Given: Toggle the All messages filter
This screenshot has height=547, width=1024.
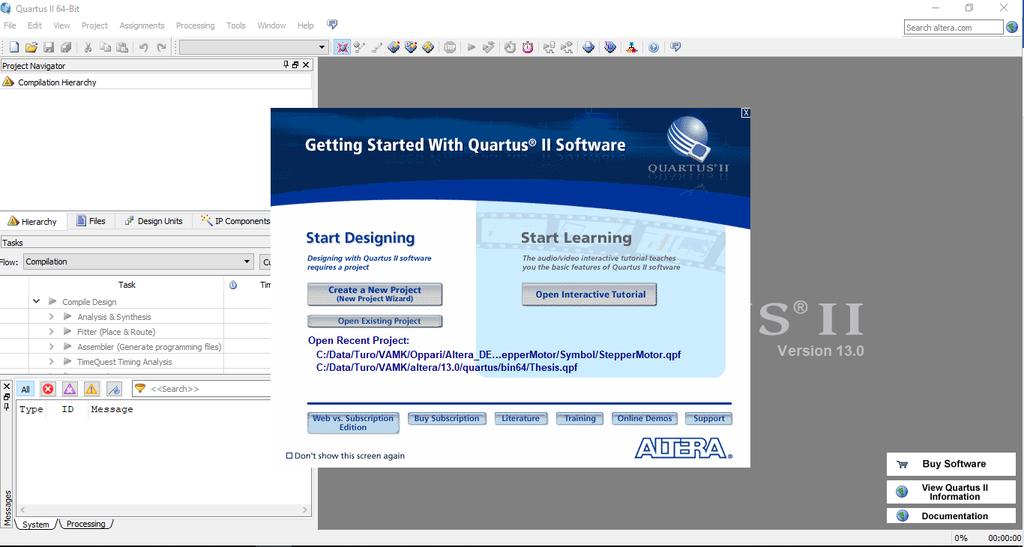Looking at the screenshot, I should pos(25,389).
